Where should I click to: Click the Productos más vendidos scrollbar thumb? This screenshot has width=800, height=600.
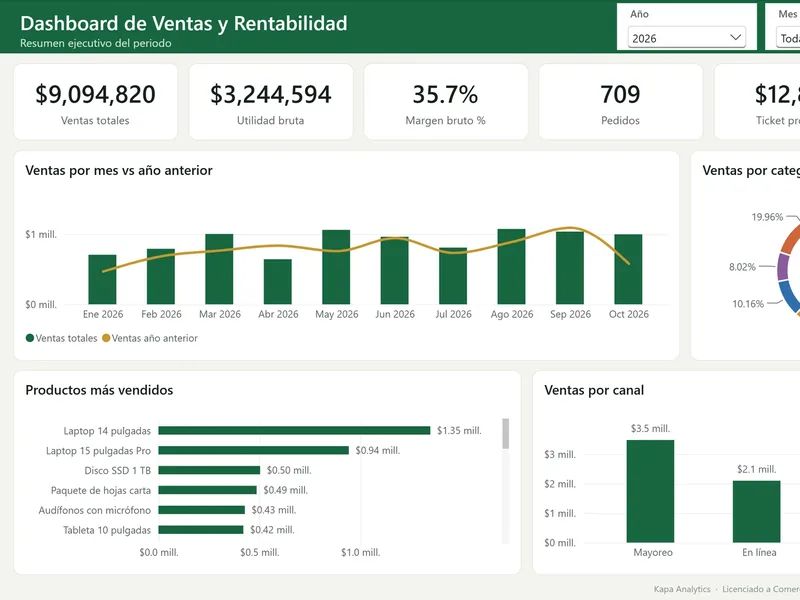click(x=506, y=434)
